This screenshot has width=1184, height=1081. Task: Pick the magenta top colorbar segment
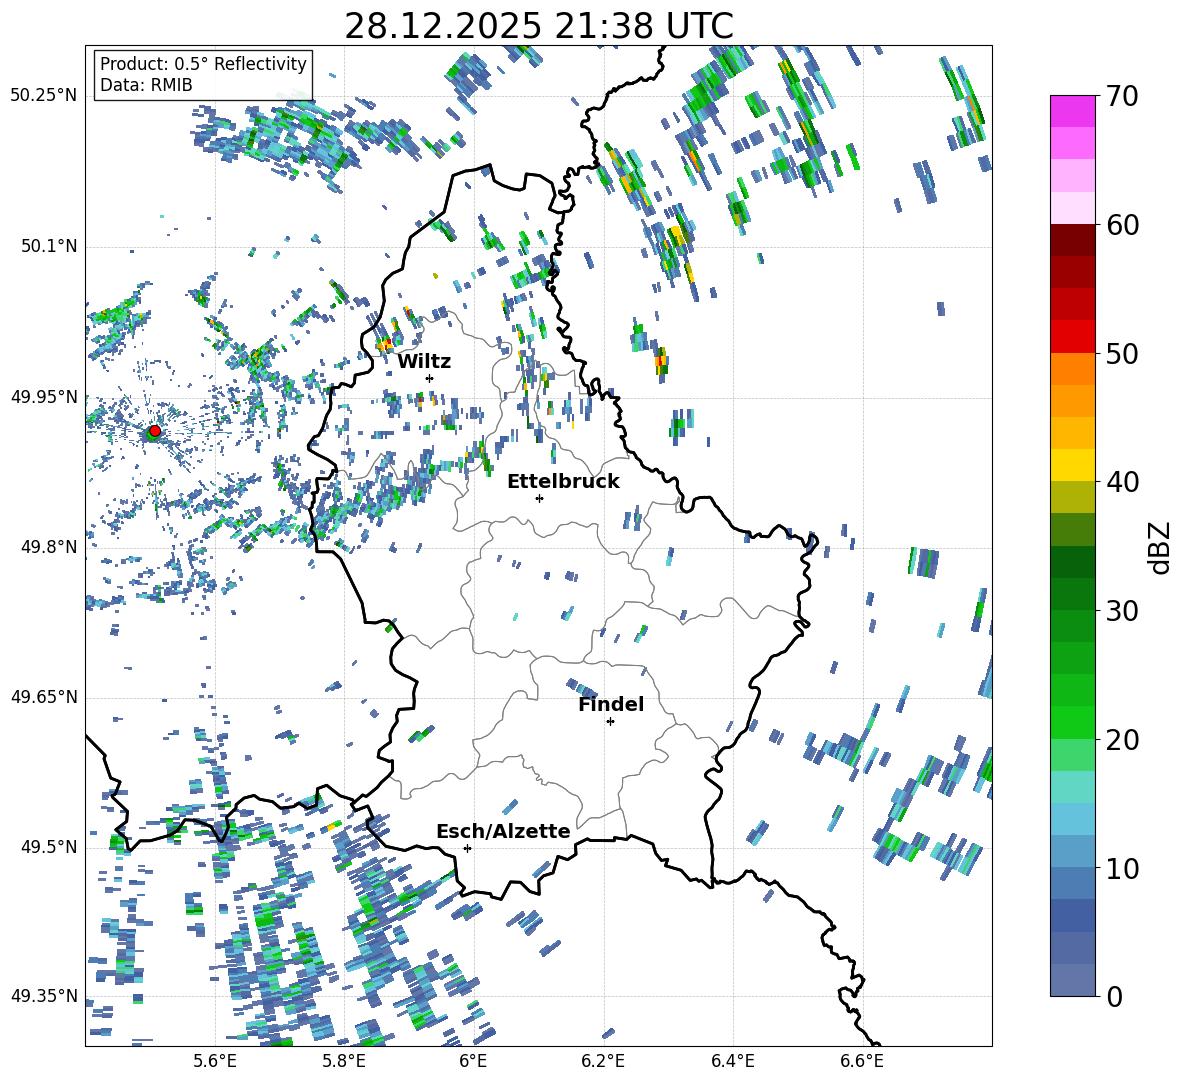click(1072, 111)
